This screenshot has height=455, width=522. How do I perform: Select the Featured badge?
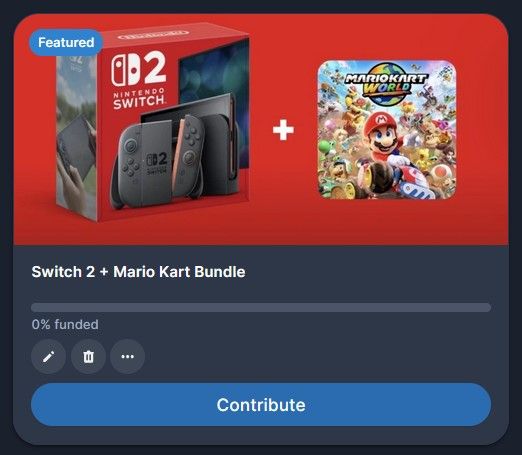(x=66, y=42)
